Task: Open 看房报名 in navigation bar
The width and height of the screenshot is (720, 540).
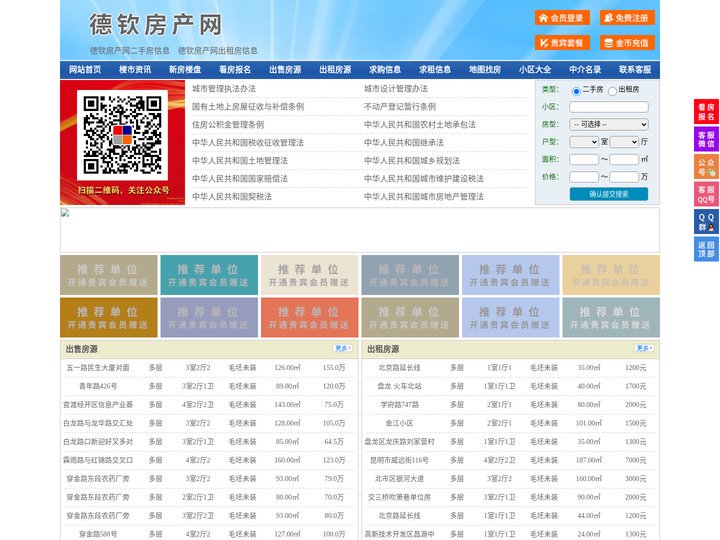Action: 235,70
